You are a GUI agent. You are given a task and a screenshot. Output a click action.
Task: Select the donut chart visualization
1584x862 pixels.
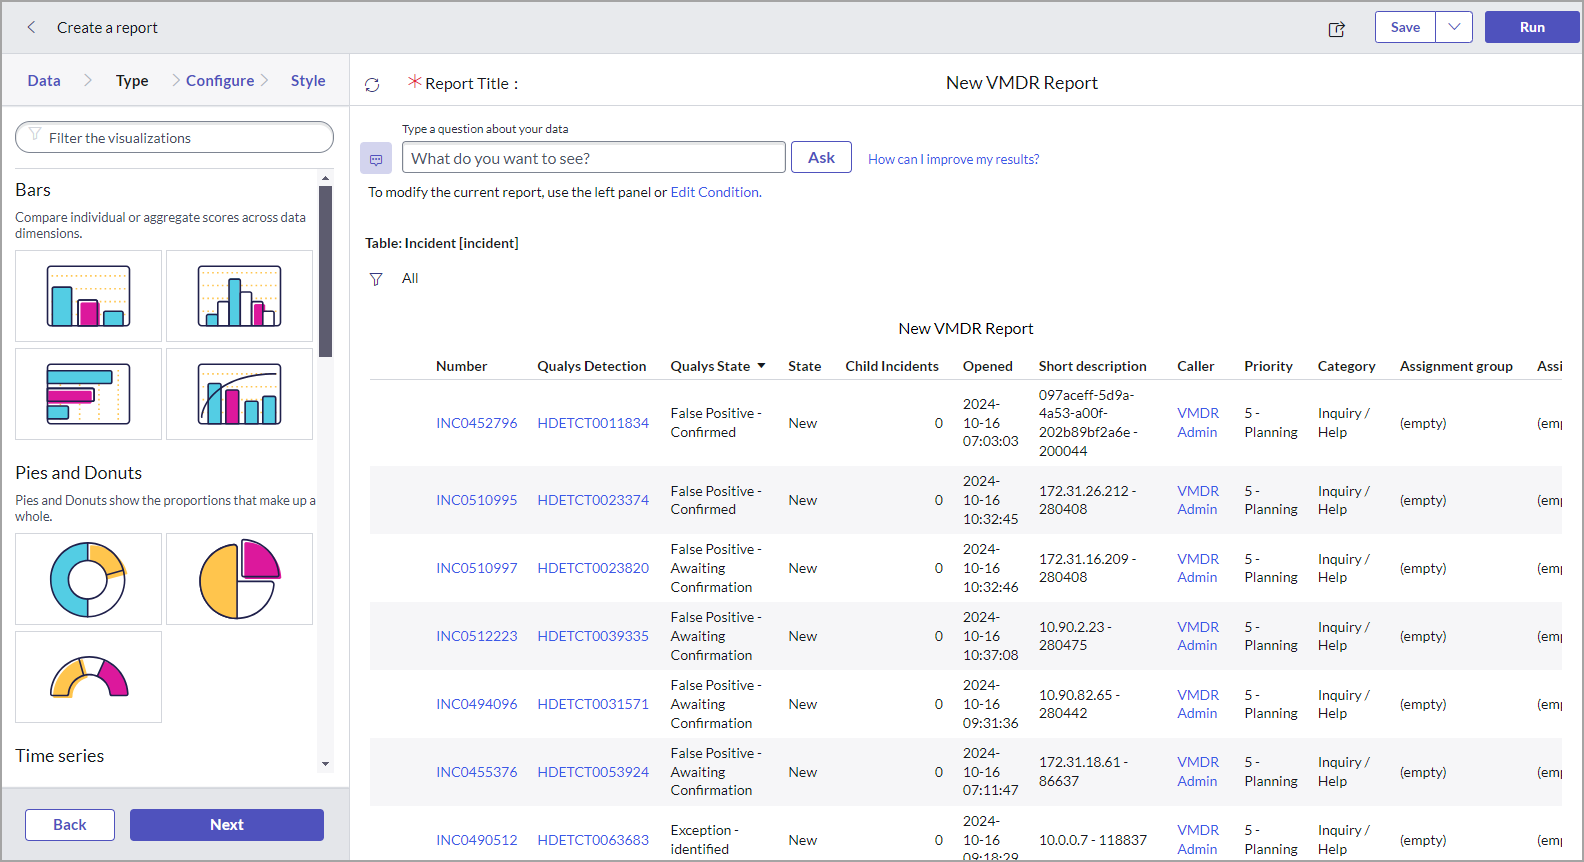point(88,579)
